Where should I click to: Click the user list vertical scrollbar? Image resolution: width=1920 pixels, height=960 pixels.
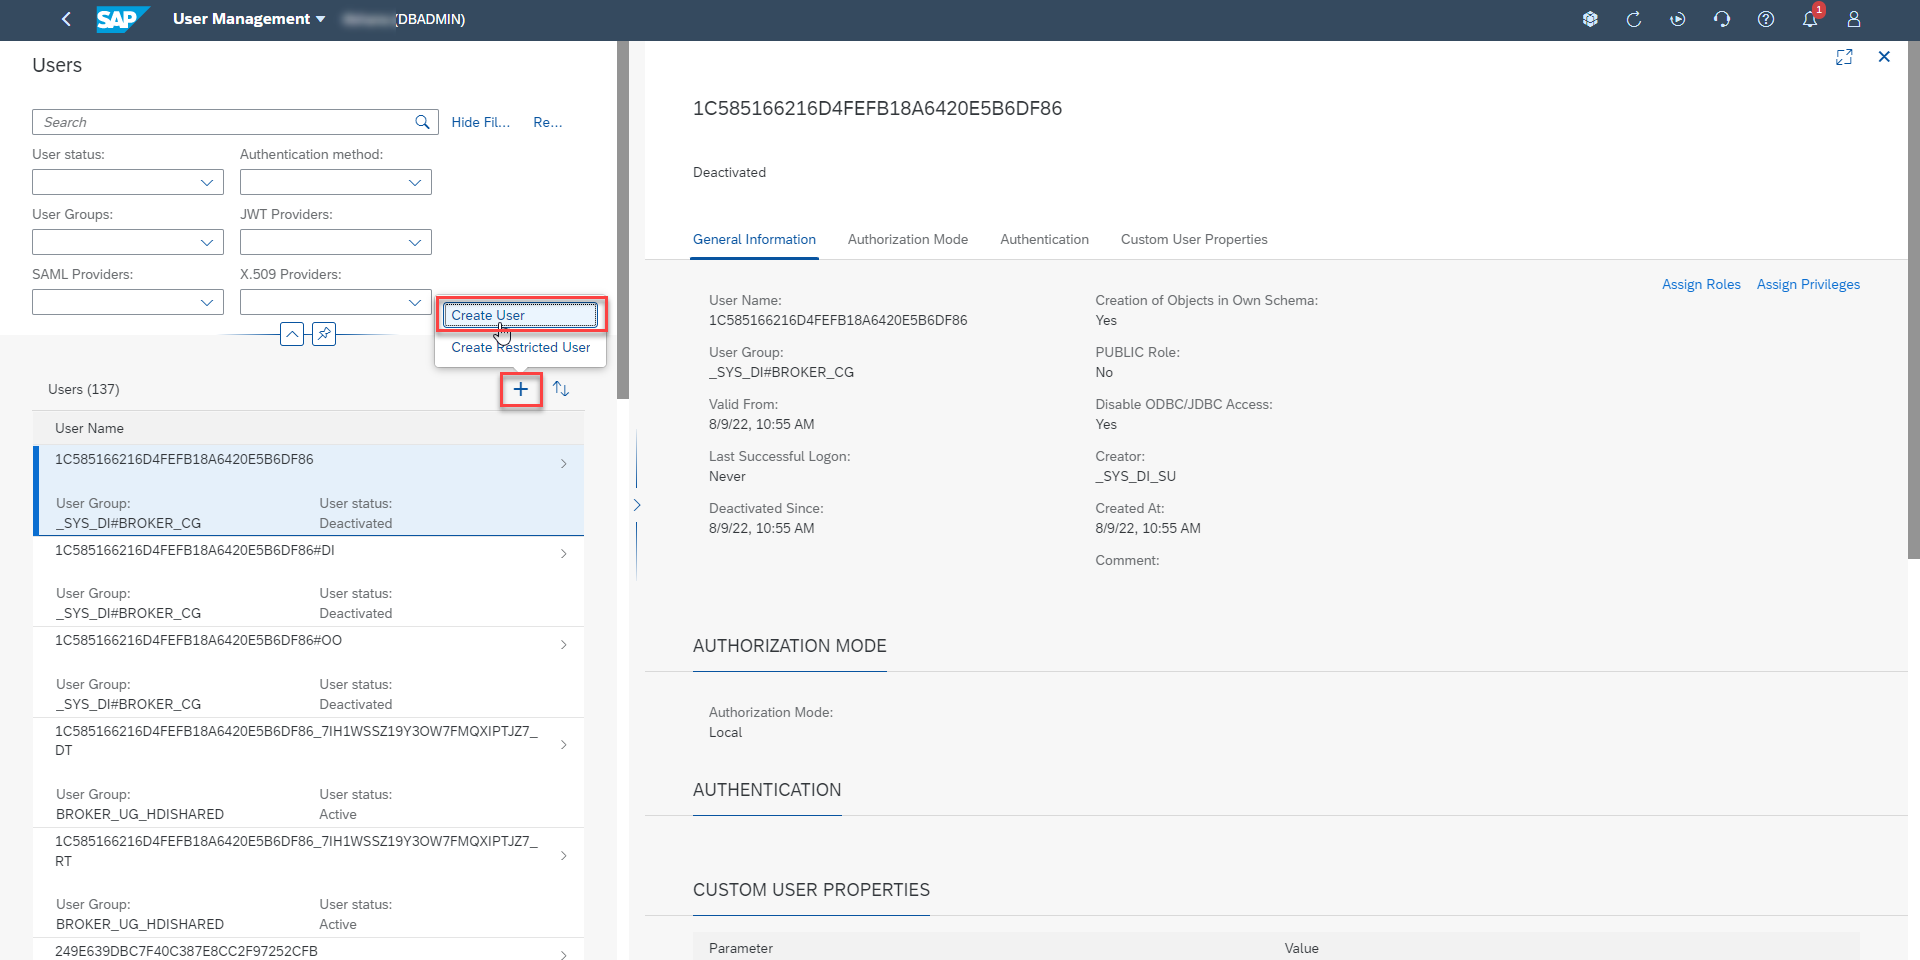(x=623, y=220)
